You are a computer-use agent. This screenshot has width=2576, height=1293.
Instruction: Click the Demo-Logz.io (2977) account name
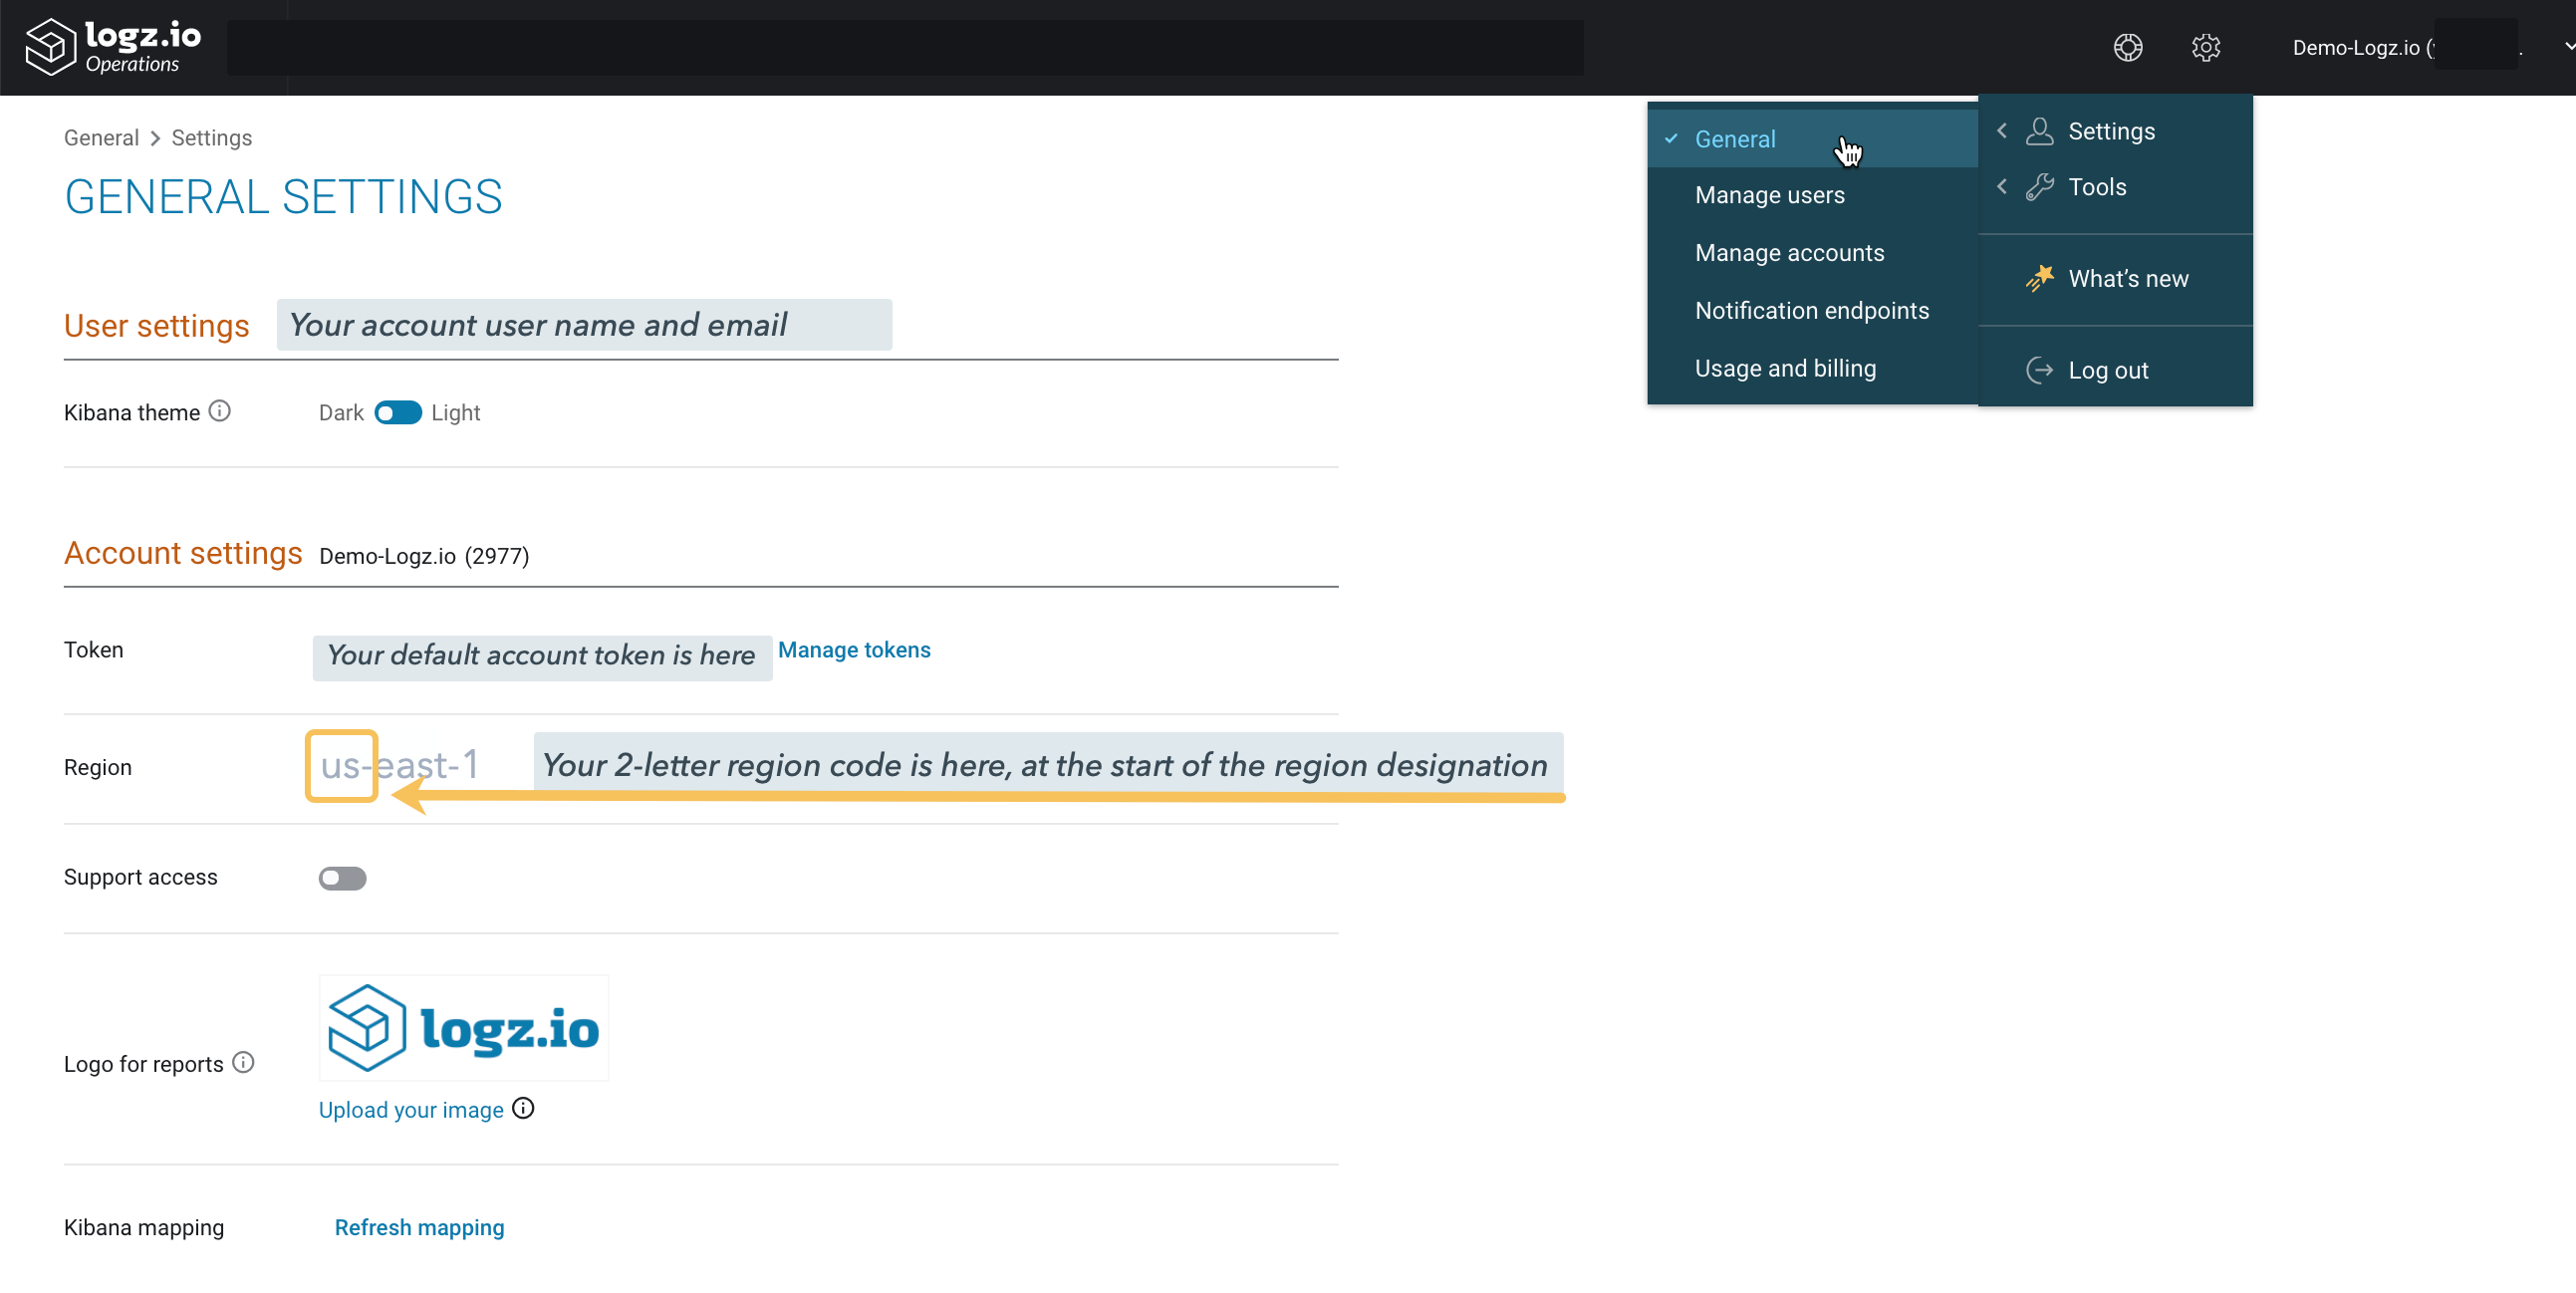[x=424, y=556]
